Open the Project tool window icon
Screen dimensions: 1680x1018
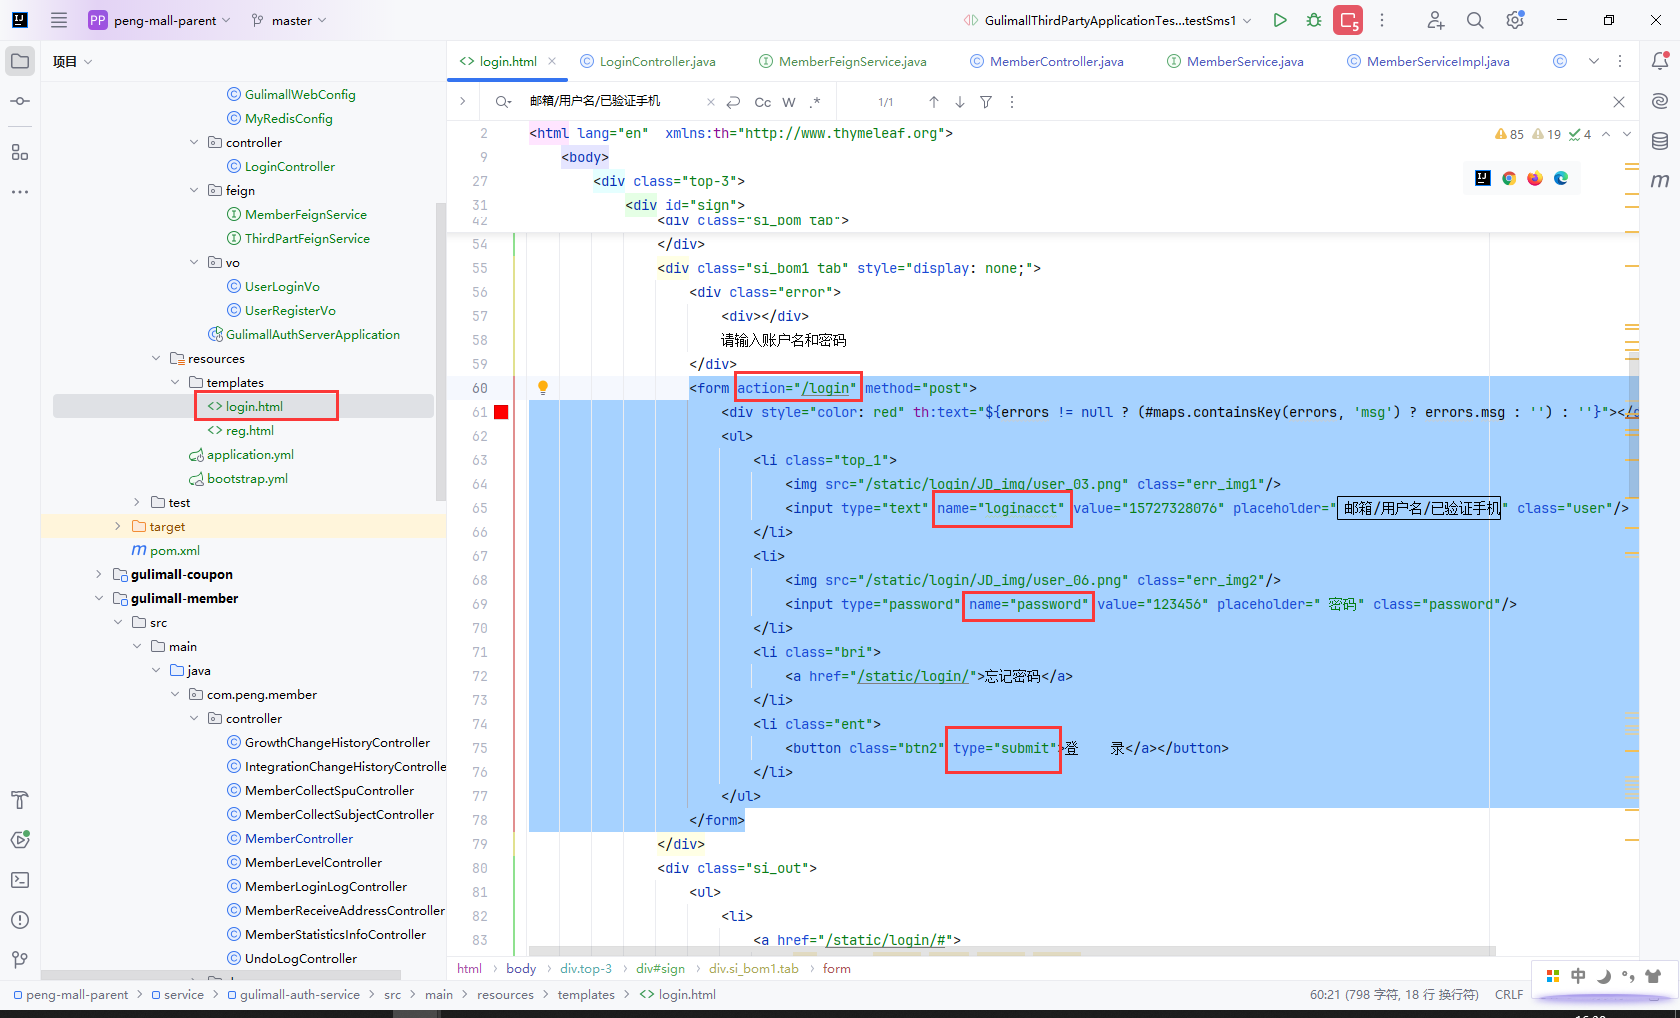pos(20,61)
